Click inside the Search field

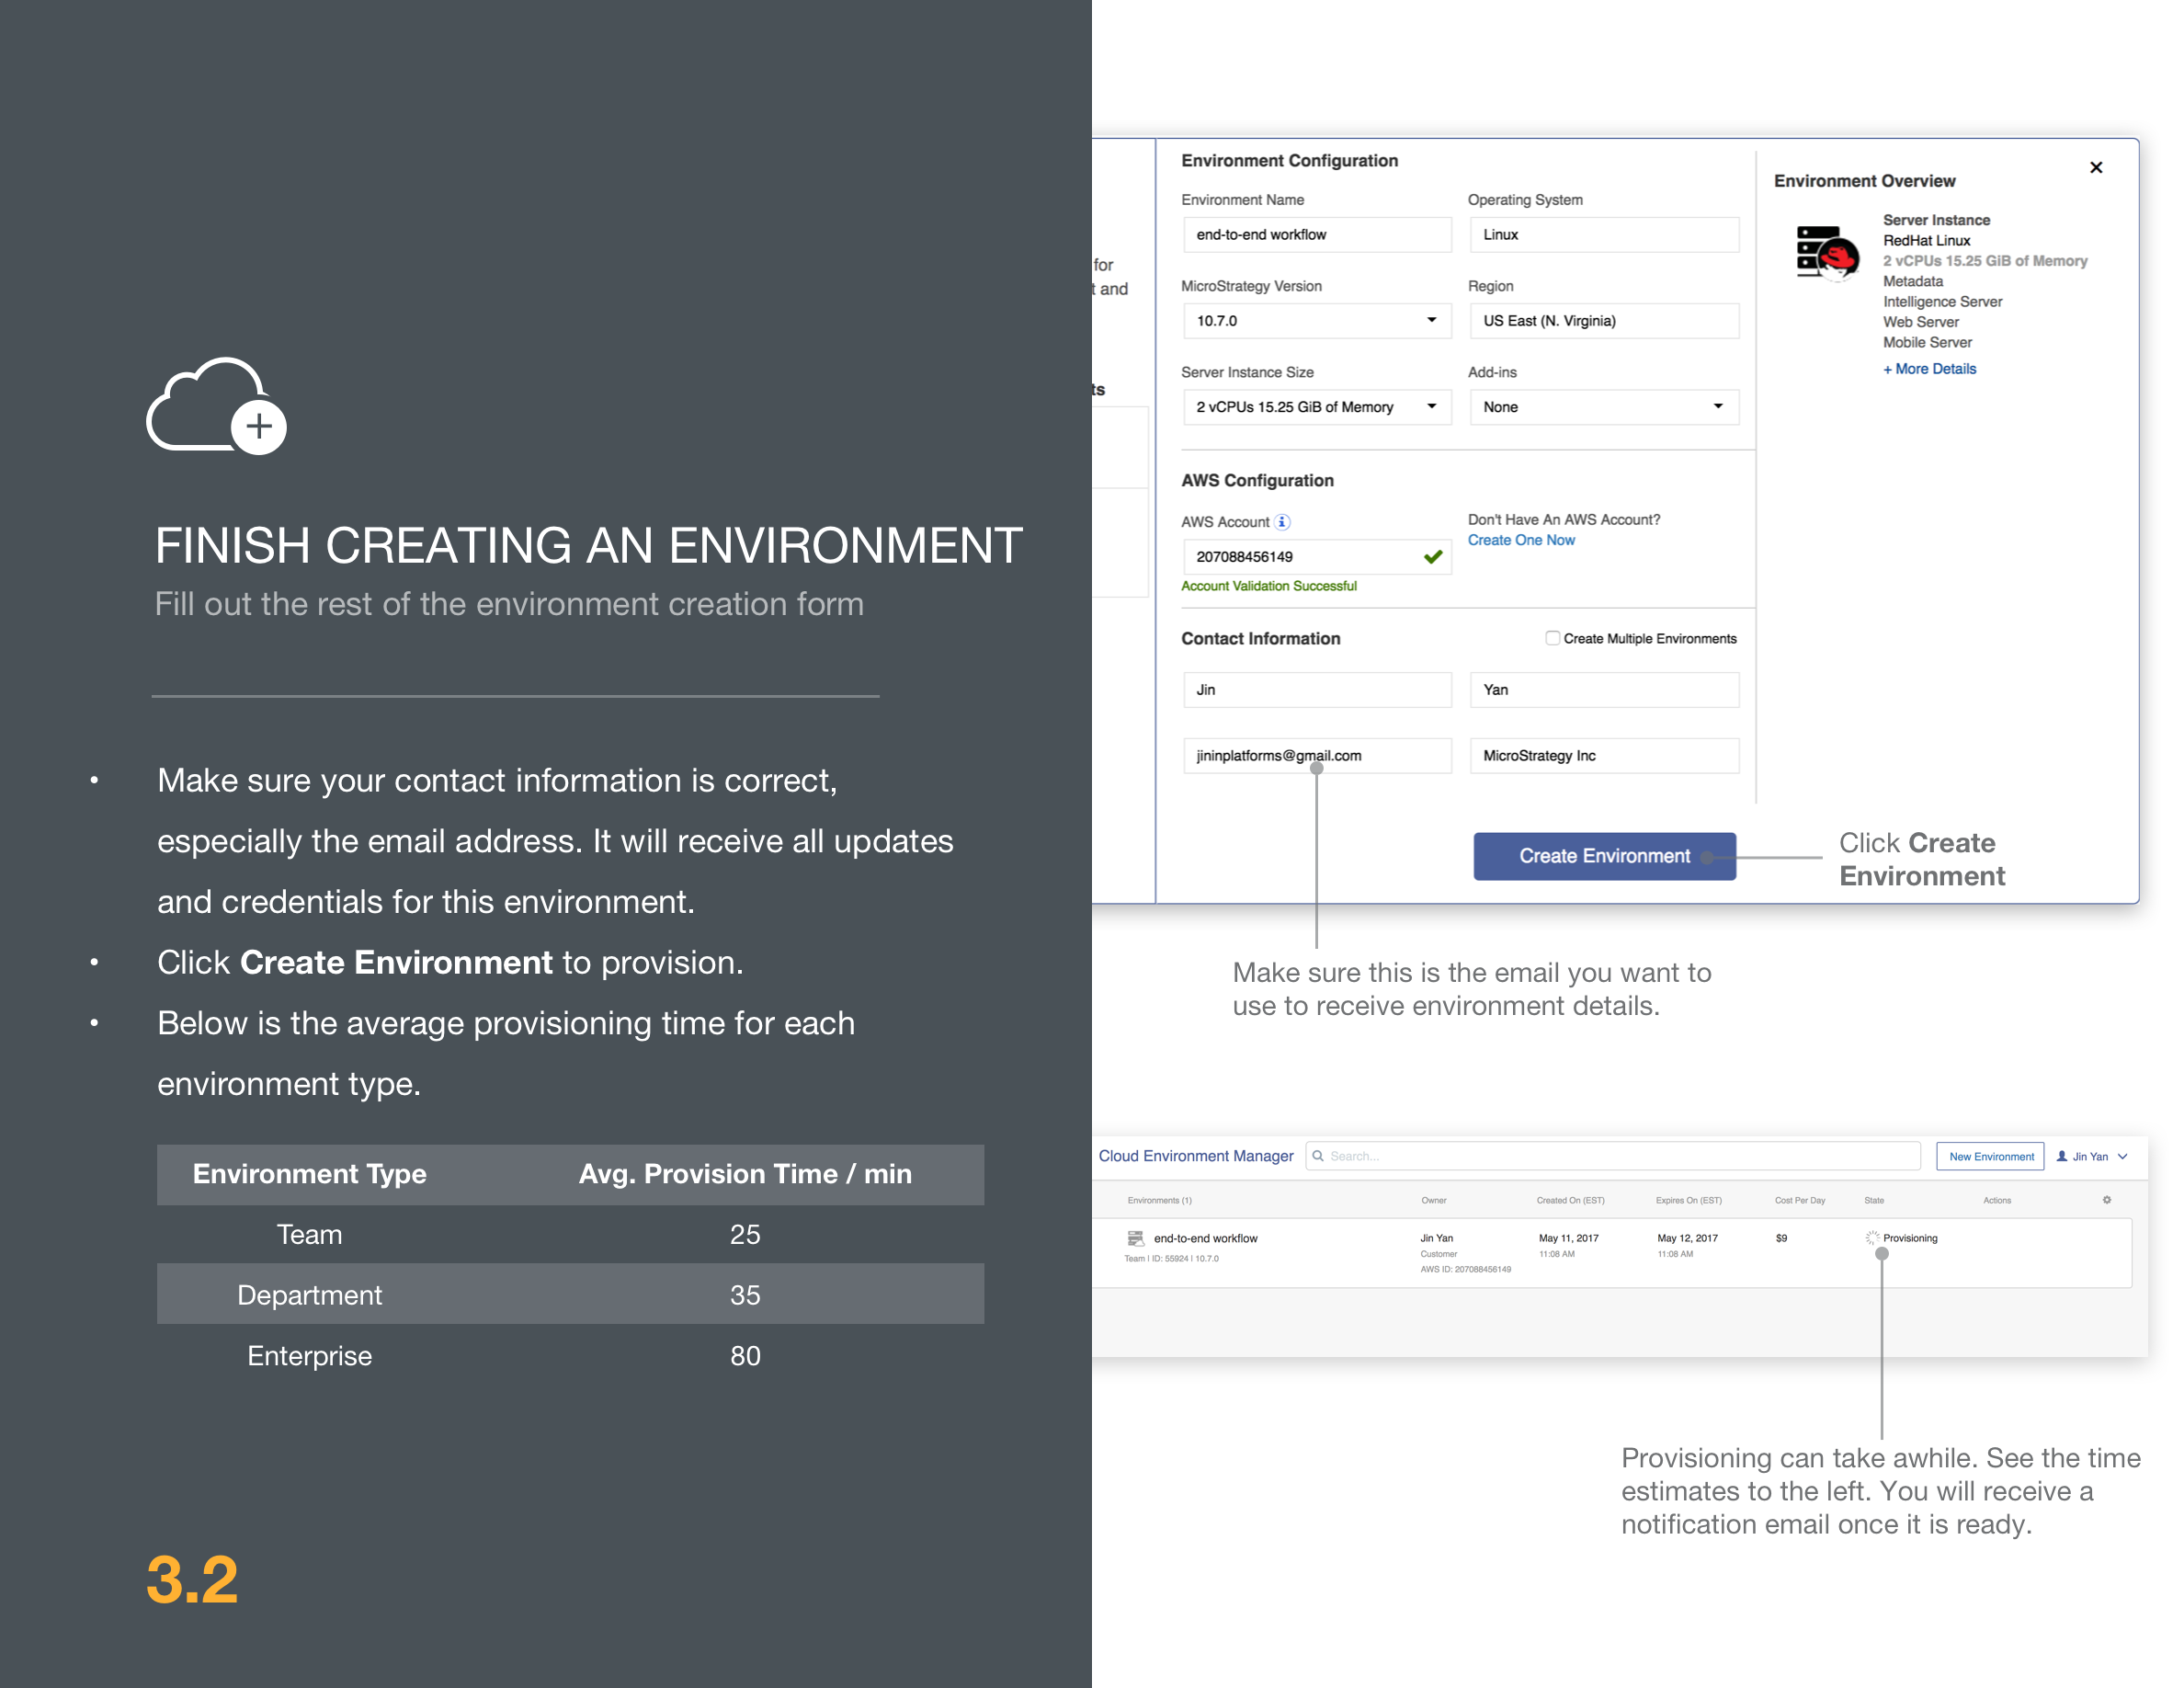1600,1156
